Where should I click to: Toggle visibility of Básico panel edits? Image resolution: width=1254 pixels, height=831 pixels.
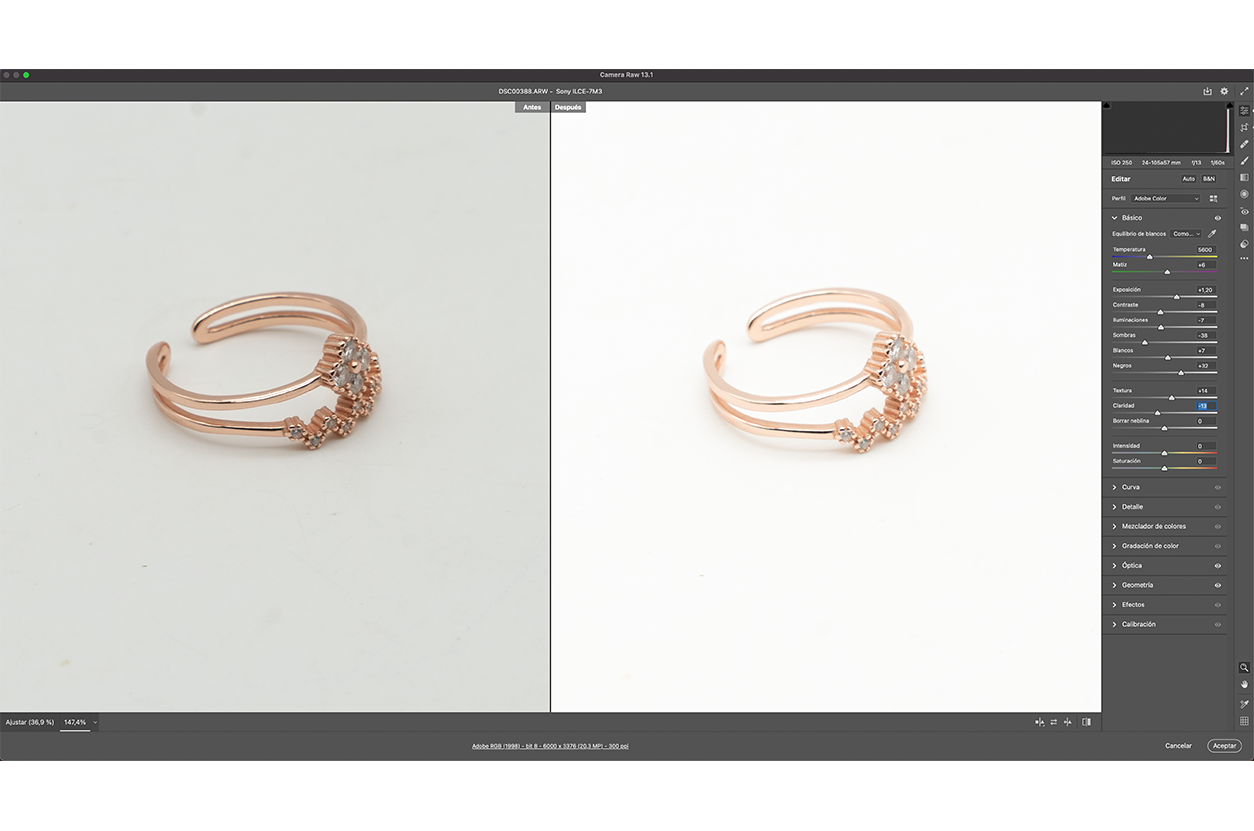point(1217,217)
